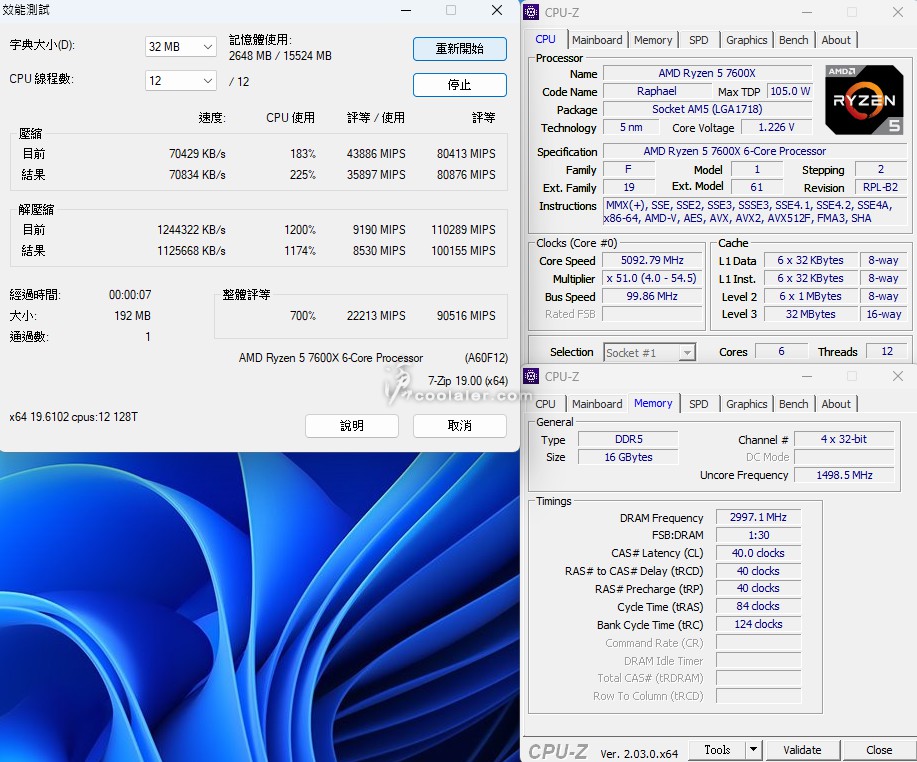Click the Level 3 cache value 32 MBytes
This screenshot has height=762, width=917.
click(x=811, y=314)
